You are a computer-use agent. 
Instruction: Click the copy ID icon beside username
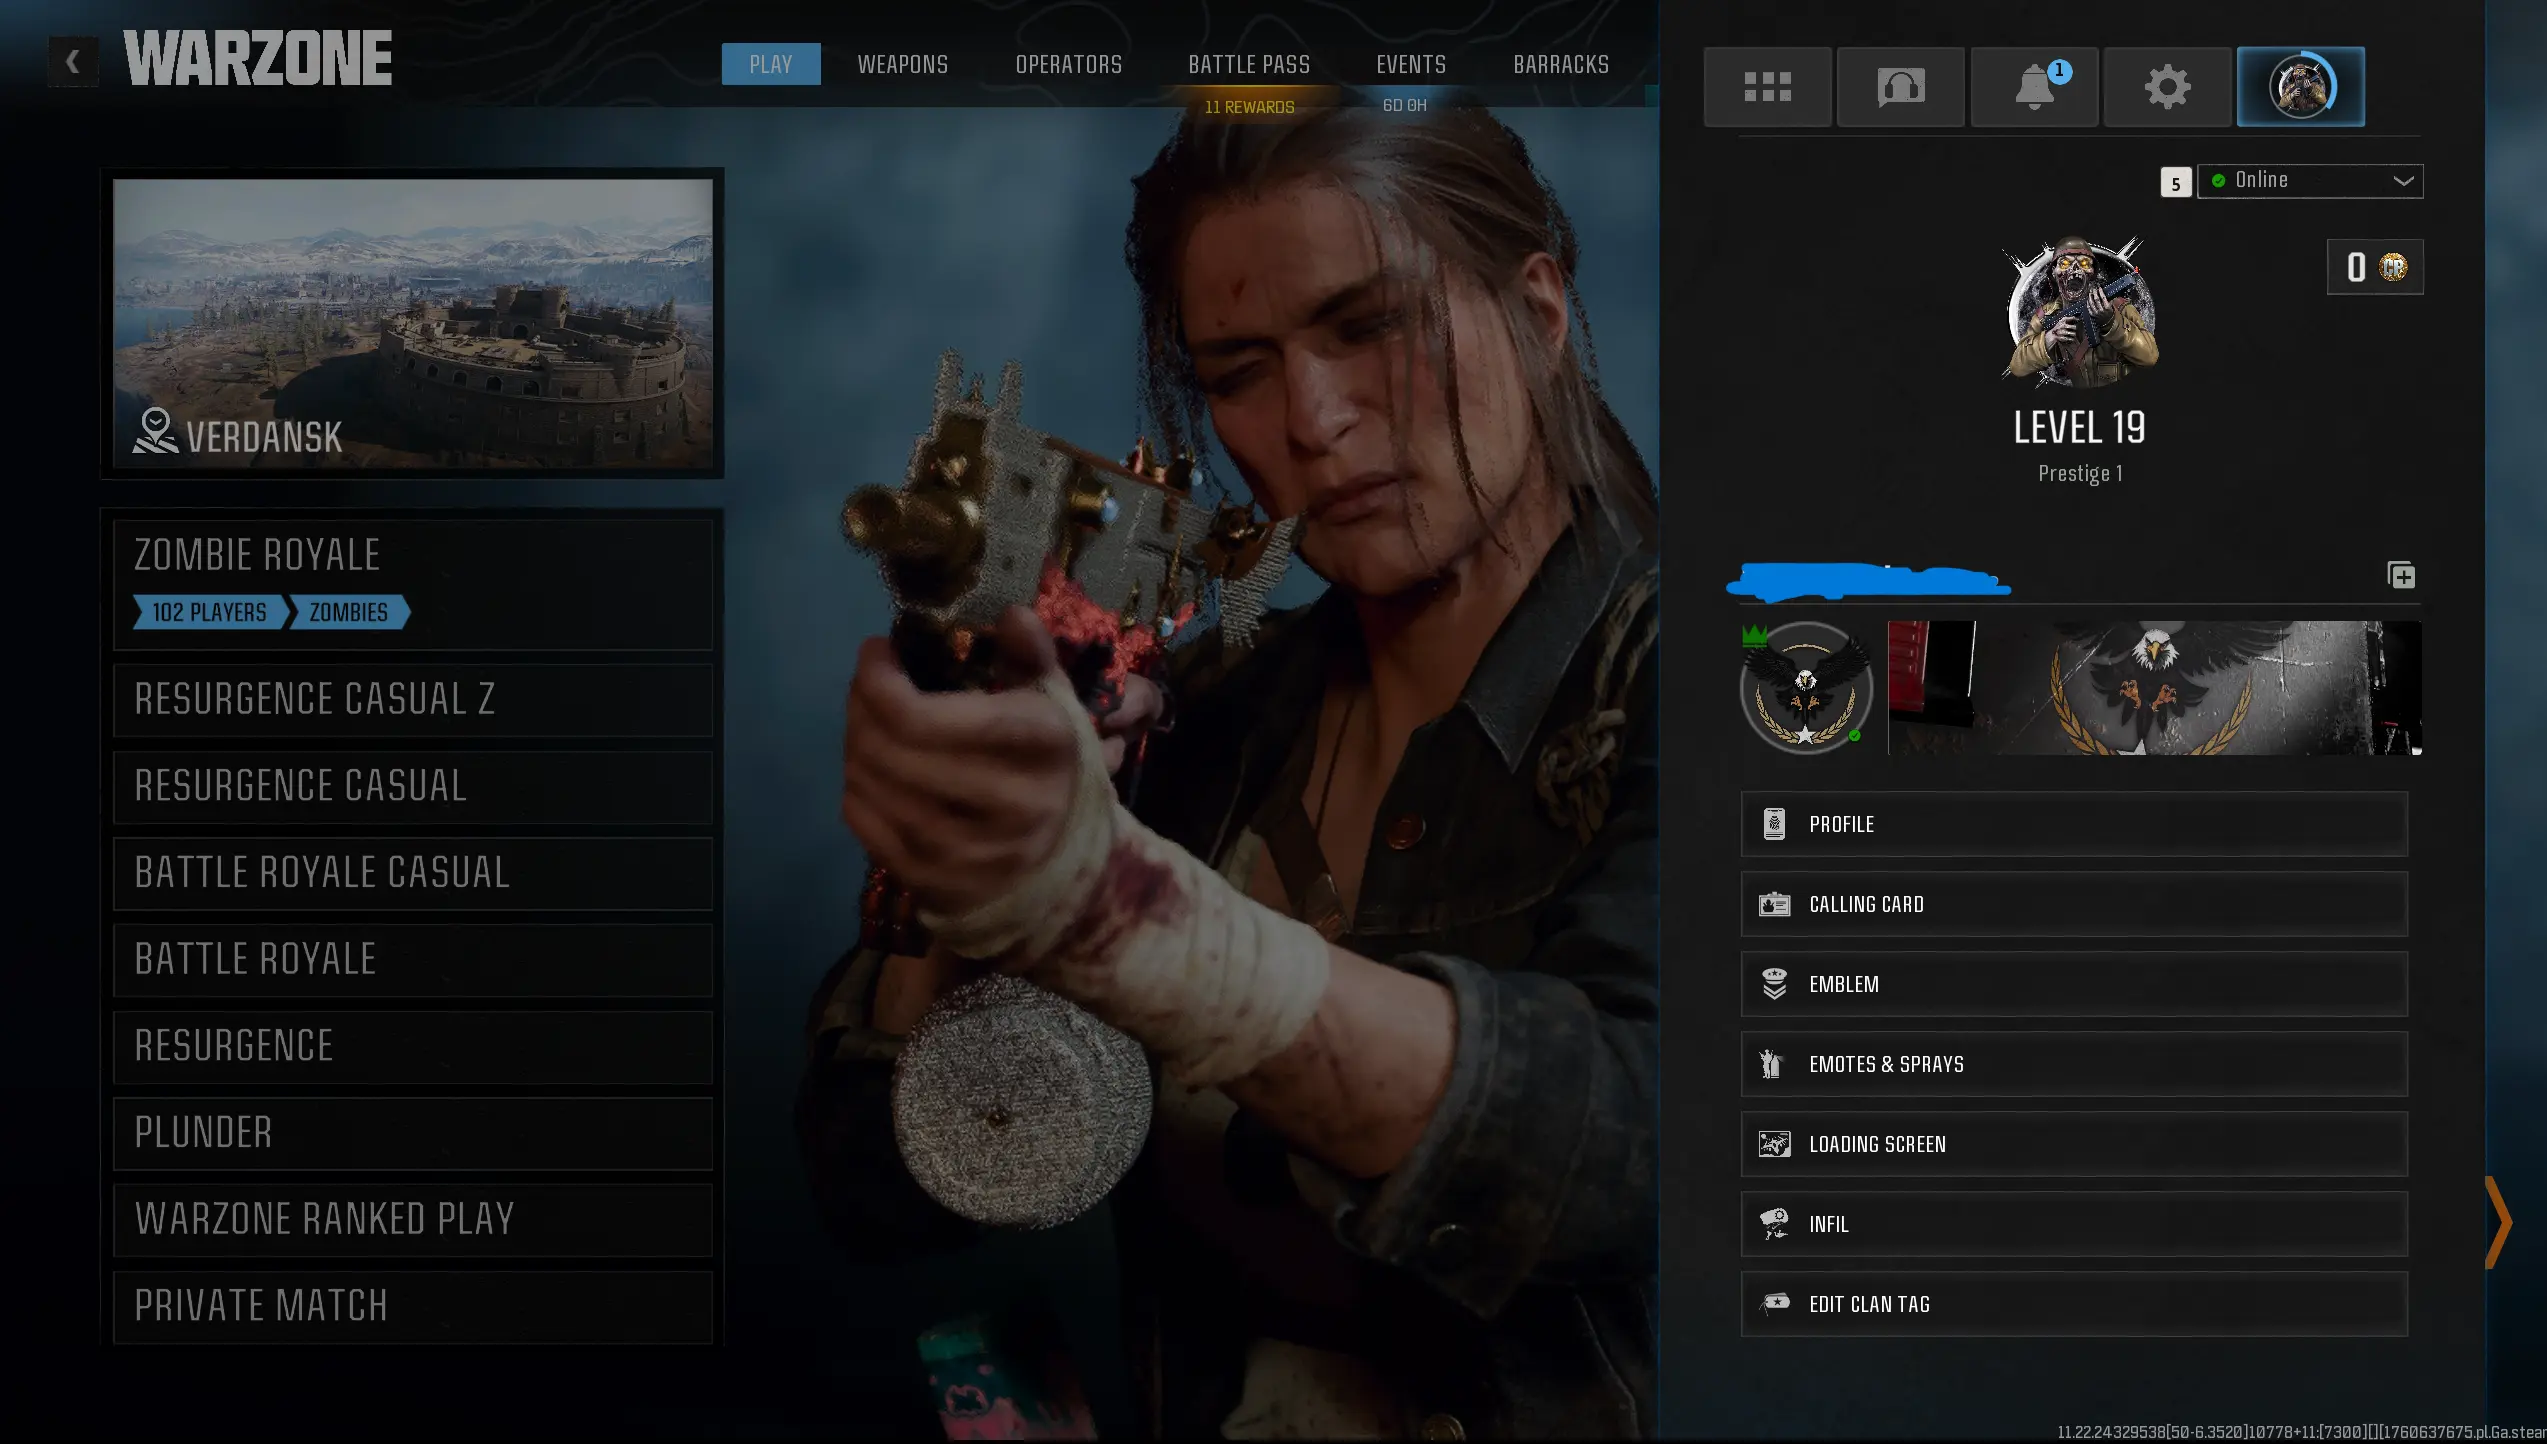pos(2401,575)
